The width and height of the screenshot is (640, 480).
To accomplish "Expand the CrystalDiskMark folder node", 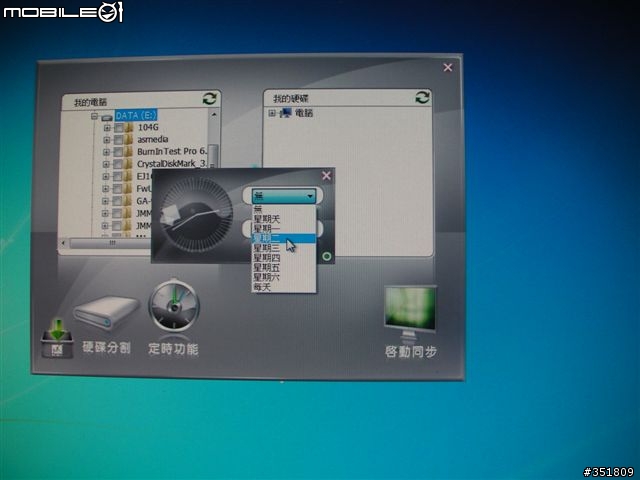I will click(106, 164).
